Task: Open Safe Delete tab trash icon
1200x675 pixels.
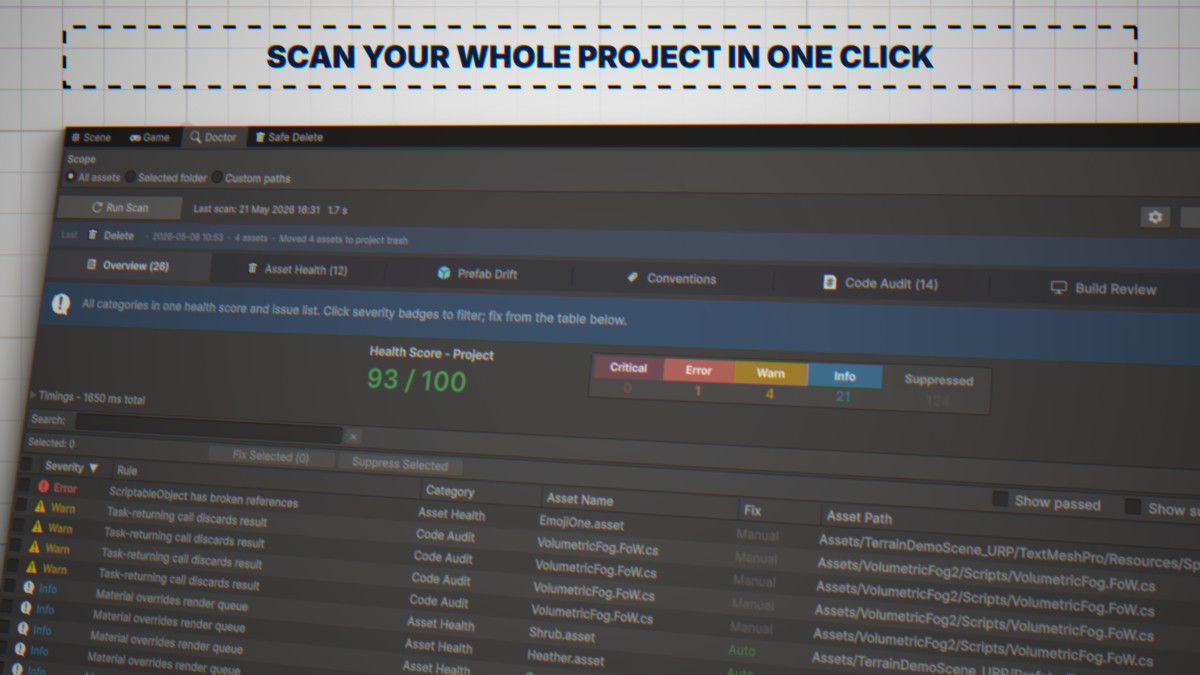Action: [260, 138]
